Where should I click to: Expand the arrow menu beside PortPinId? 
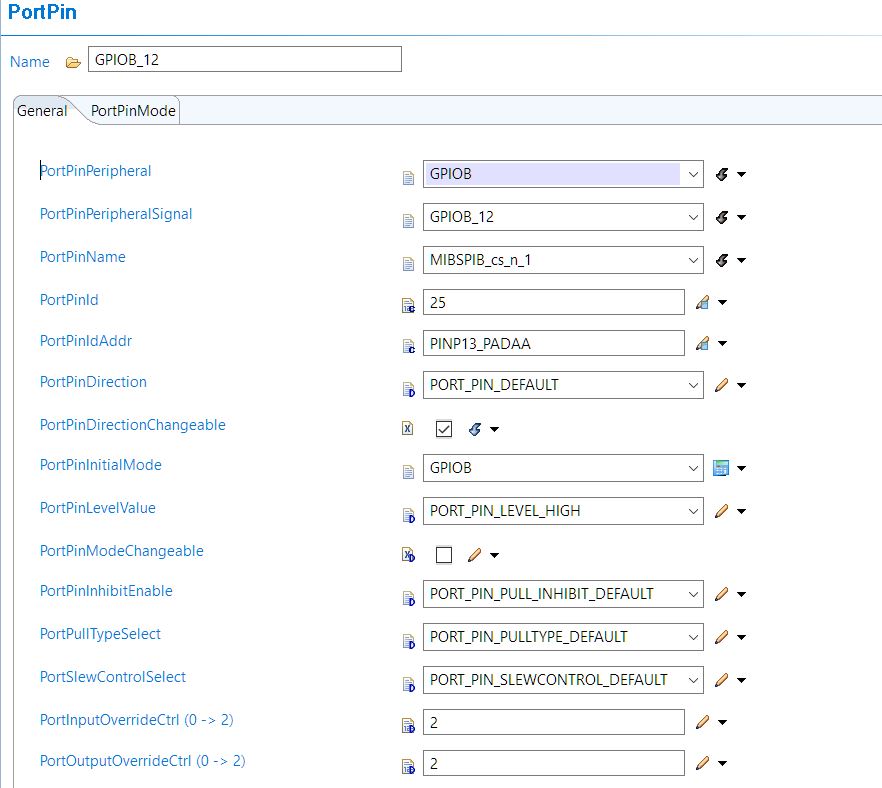coord(722,303)
